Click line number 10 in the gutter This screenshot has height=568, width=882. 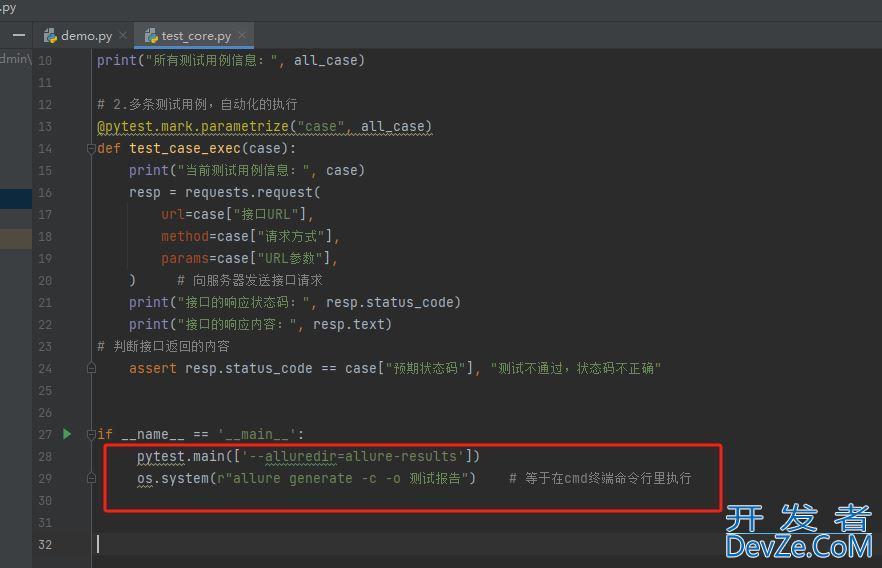tap(45, 60)
